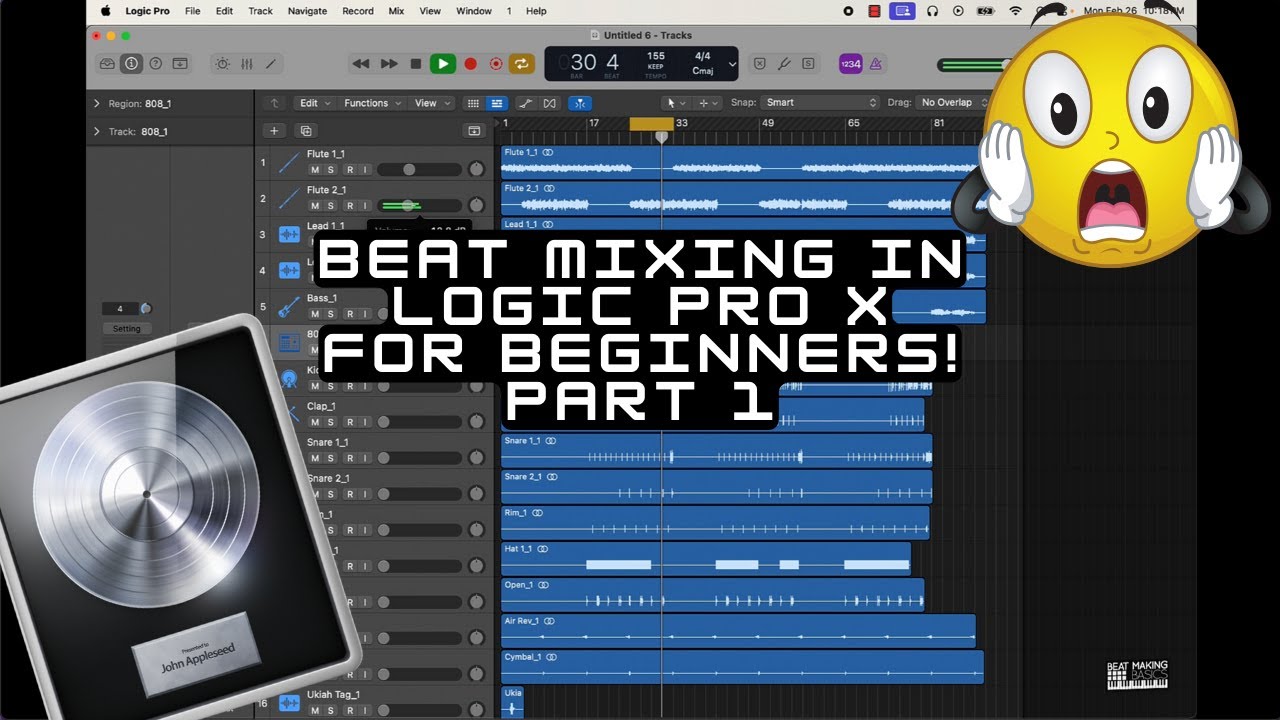1280x720 pixels.
Task: Open the File menu
Action: (193, 11)
